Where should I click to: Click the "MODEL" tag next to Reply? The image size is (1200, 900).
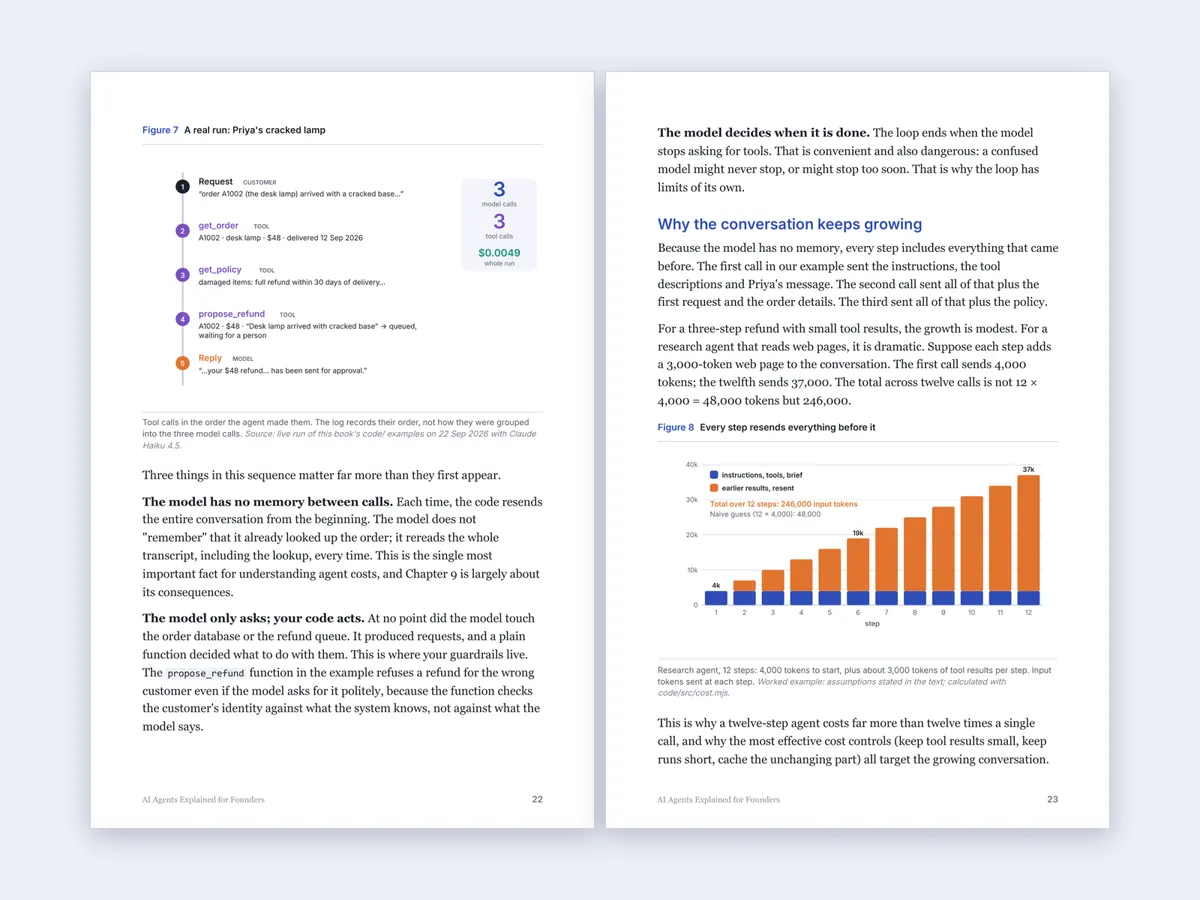click(x=243, y=359)
